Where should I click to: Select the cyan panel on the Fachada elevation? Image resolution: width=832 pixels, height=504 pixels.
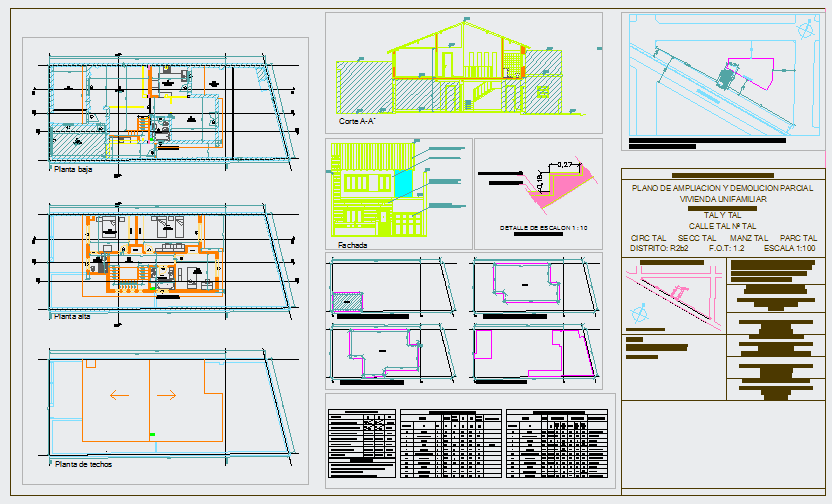(403, 182)
